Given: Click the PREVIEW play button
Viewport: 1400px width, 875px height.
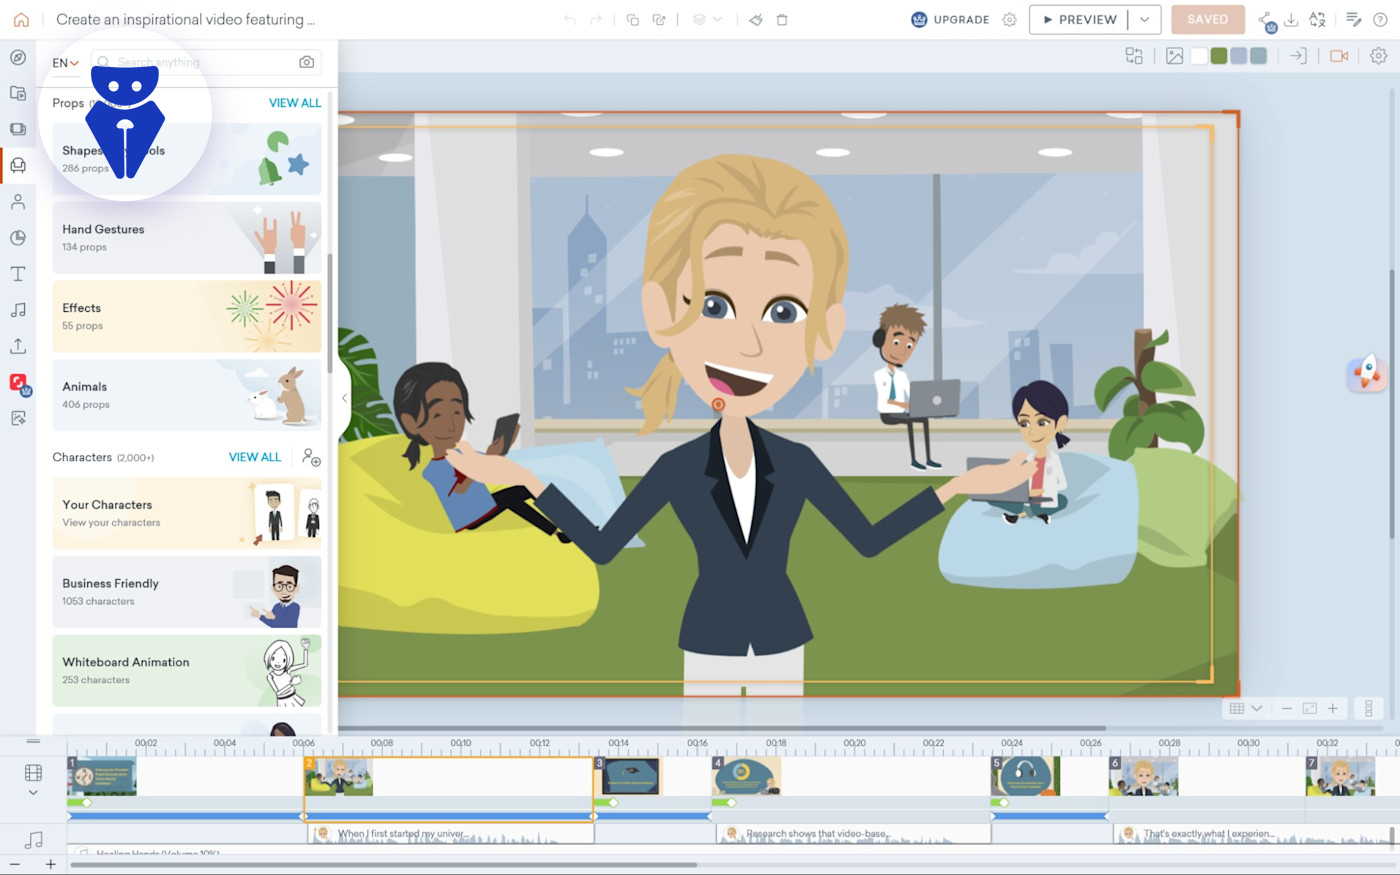Looking at the screenshot, I should 1079,19.
